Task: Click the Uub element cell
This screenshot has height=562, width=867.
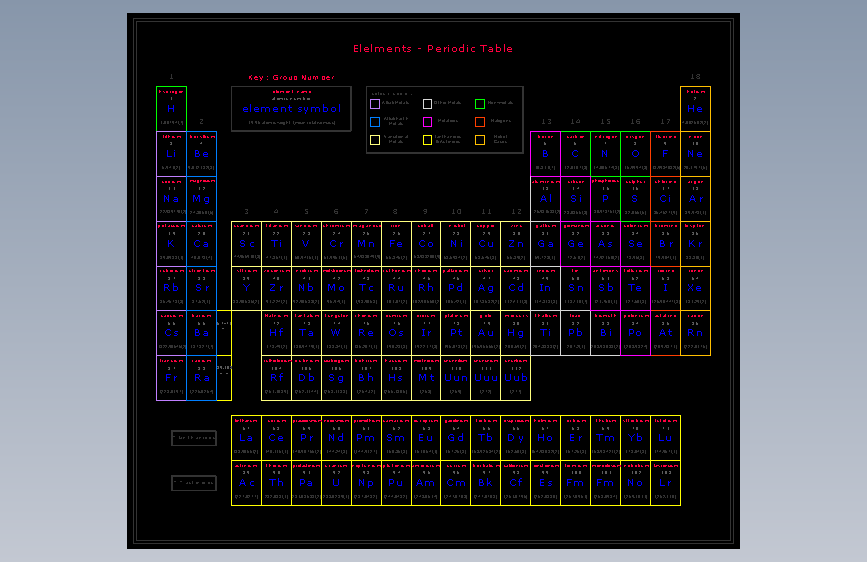Action: [x=515, y=378]
